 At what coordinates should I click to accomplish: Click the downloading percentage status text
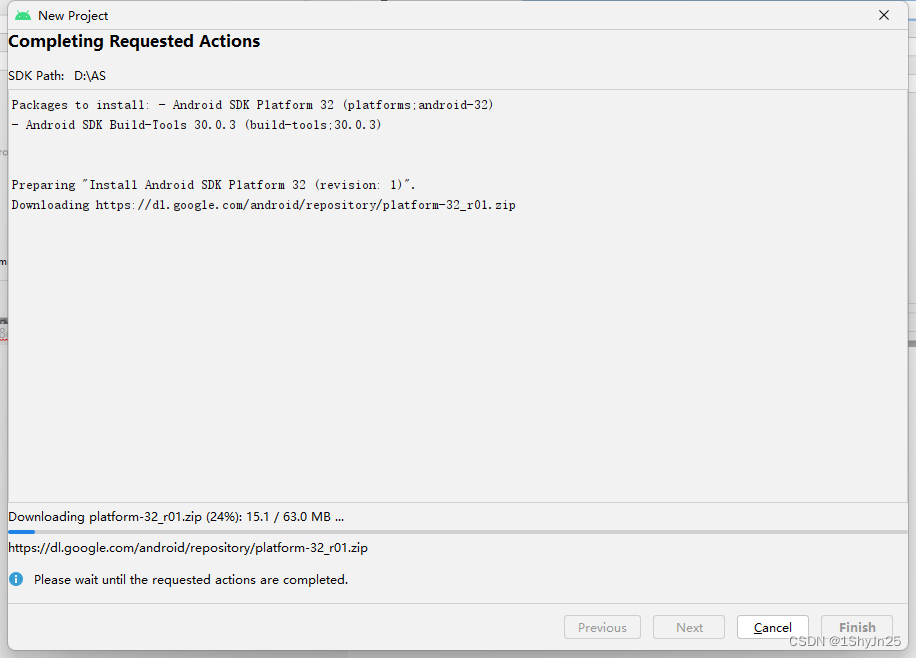pos(175,516)
